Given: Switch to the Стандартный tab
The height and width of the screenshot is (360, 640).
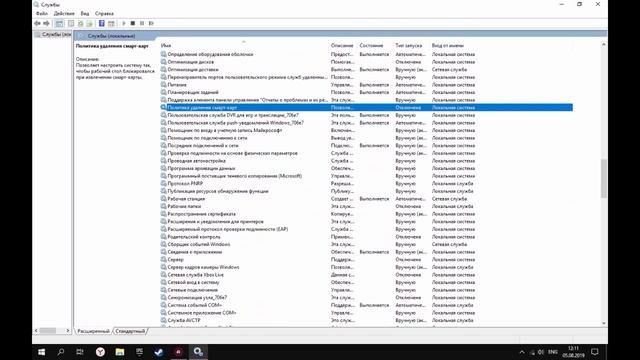Looking at the screenshot, I should 130,331.
